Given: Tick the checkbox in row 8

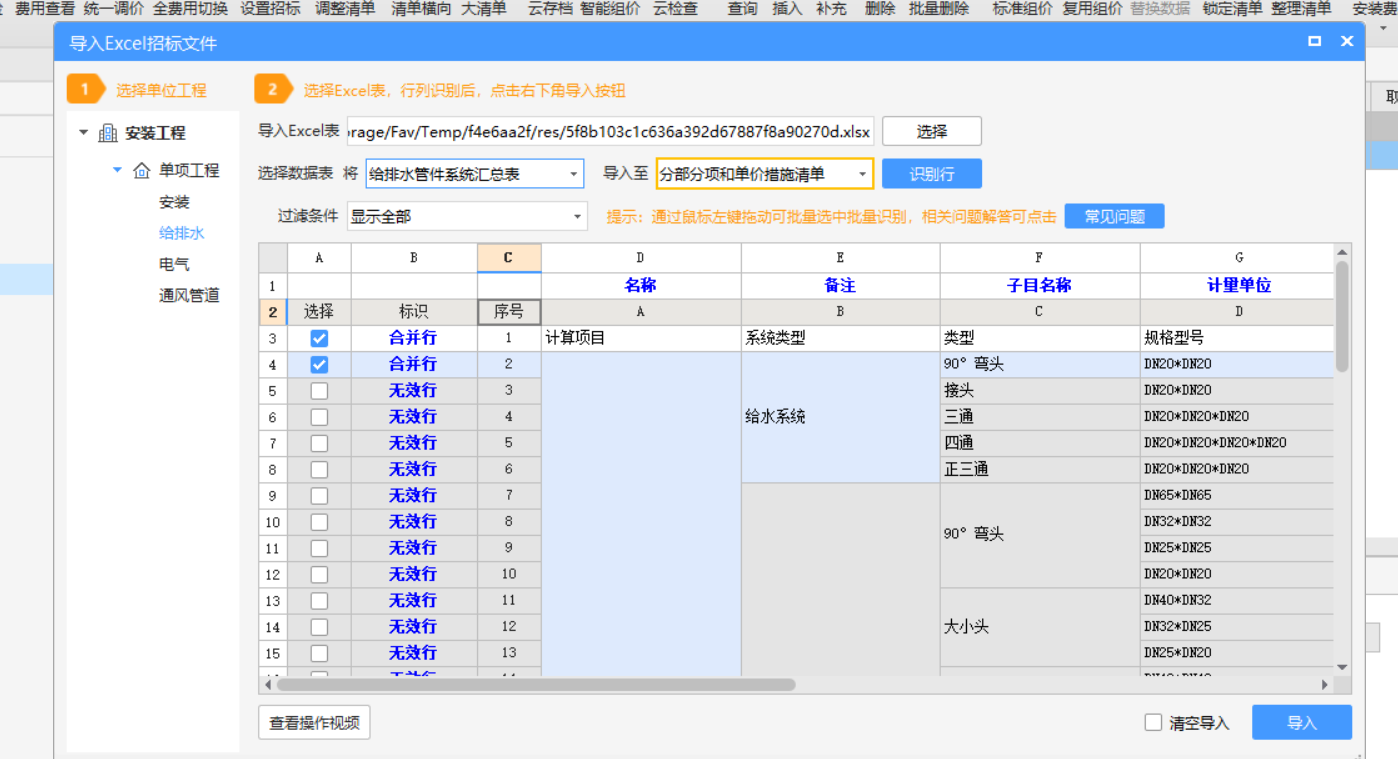Looking at the screenshot, I should coord(319,469).
